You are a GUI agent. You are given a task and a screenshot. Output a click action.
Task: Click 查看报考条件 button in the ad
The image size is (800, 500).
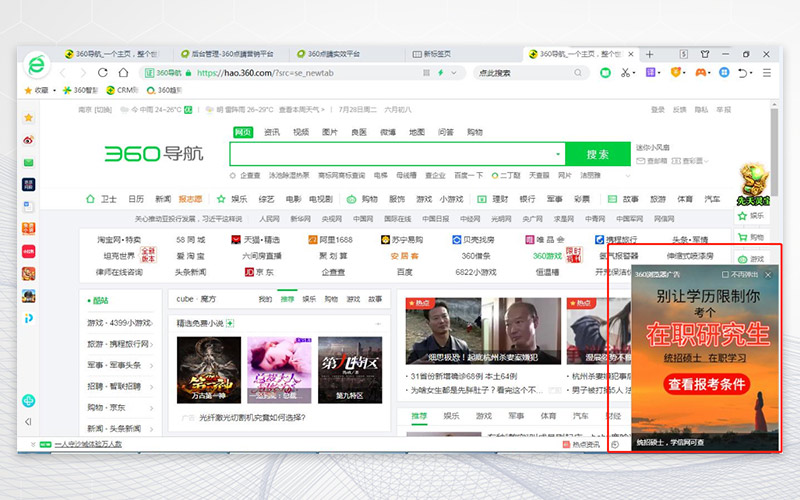[707, 384]
